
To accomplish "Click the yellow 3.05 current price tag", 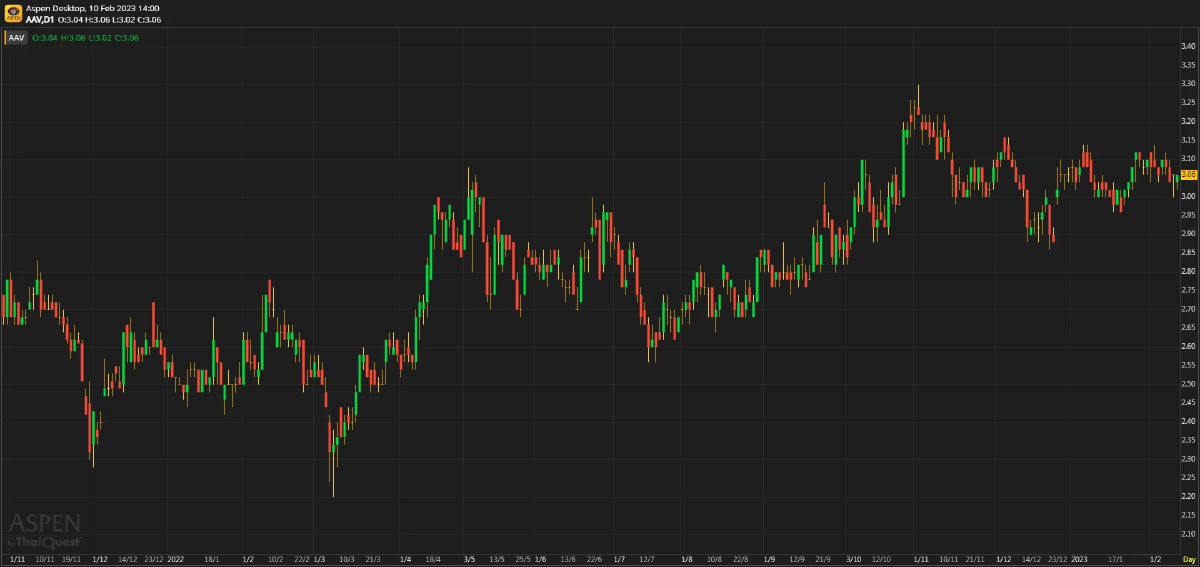I will coord(1189,174).
